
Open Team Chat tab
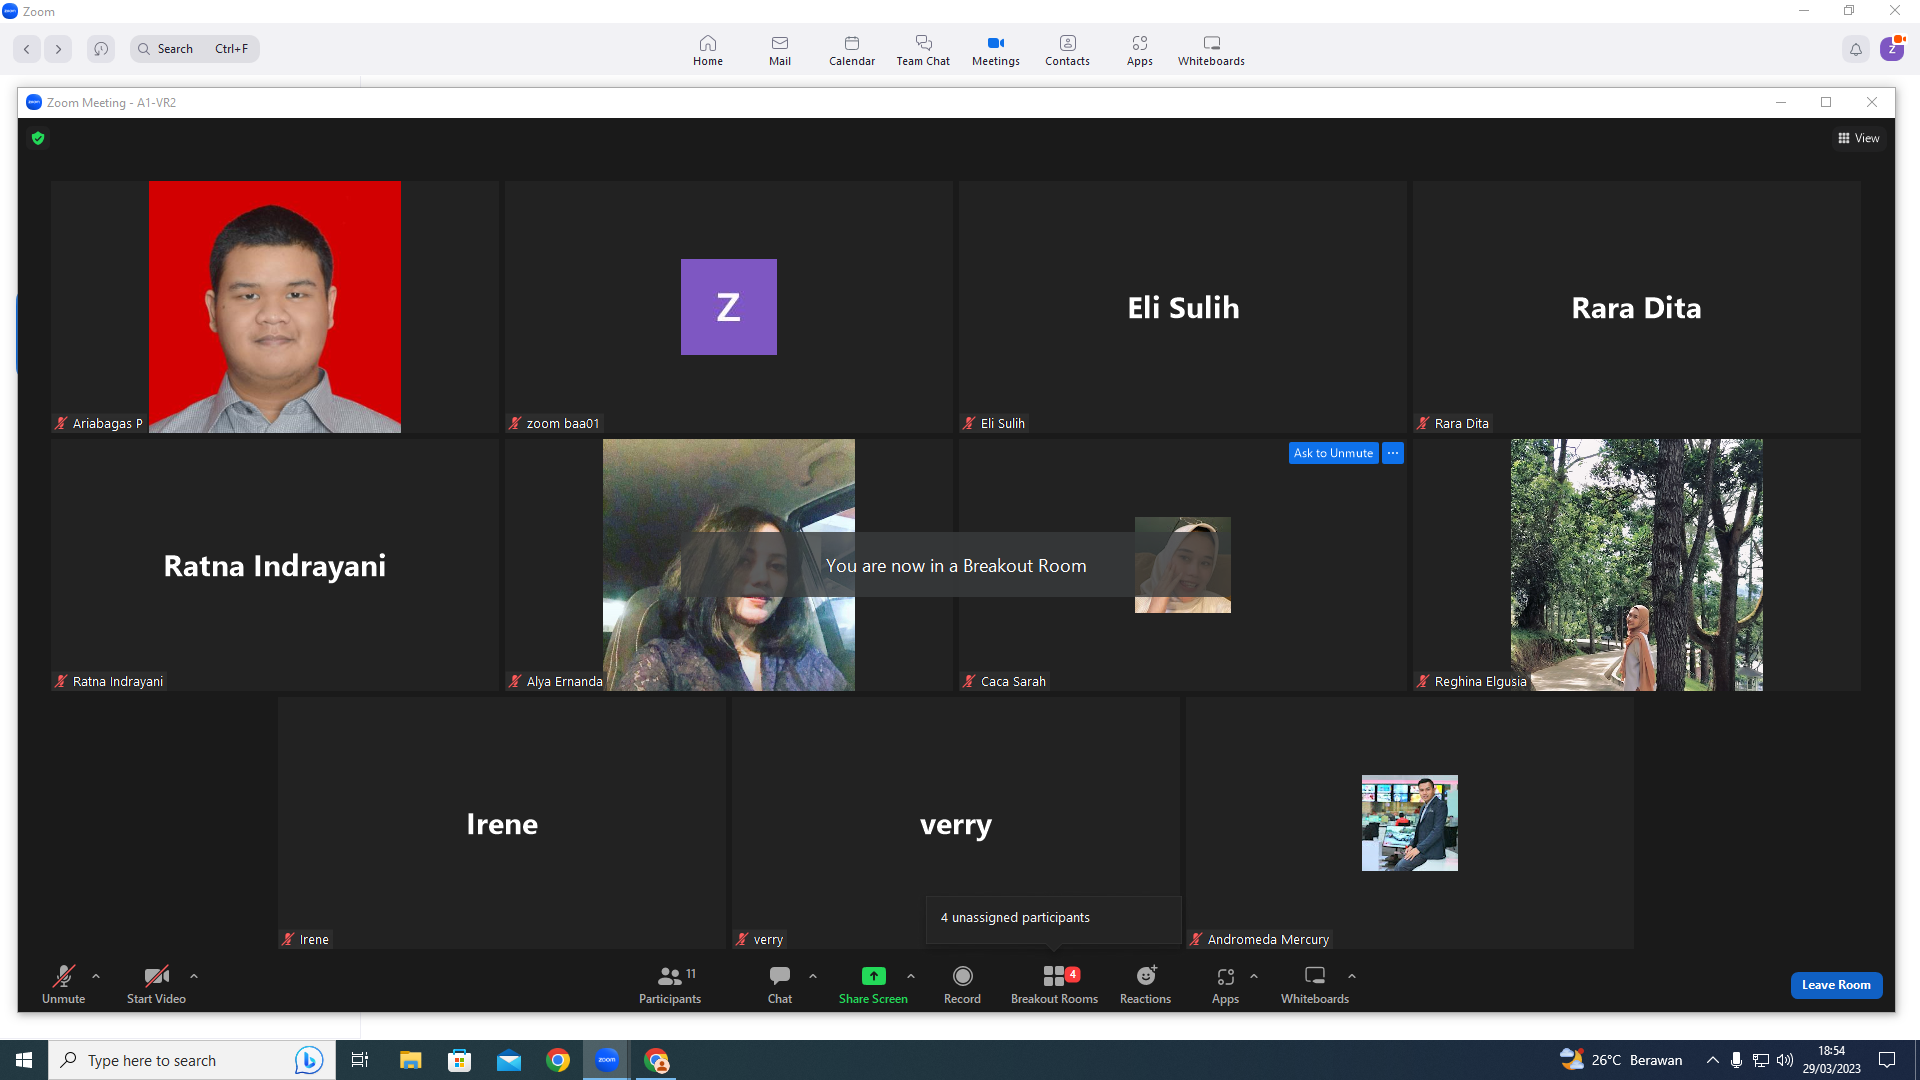click(923, 50)
